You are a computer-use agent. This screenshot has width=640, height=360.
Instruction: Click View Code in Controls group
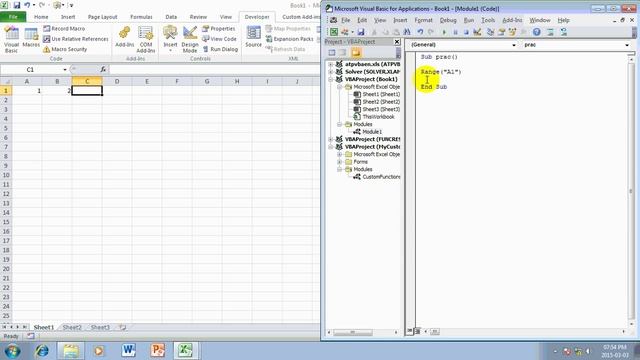(x=220, y=39)
